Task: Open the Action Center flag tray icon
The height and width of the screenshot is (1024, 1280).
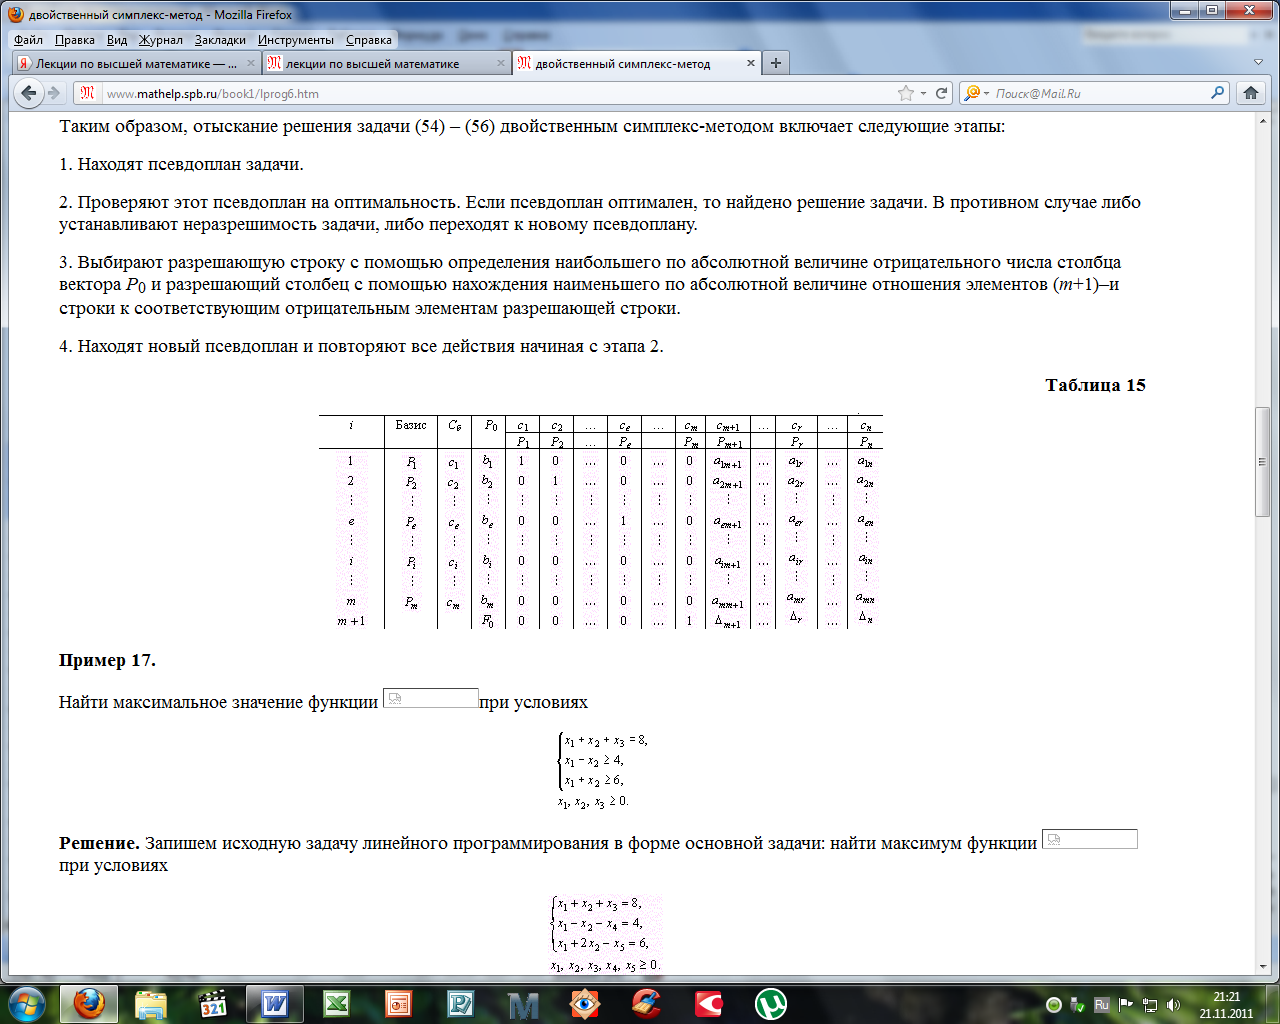Action: point(1126,1004)
